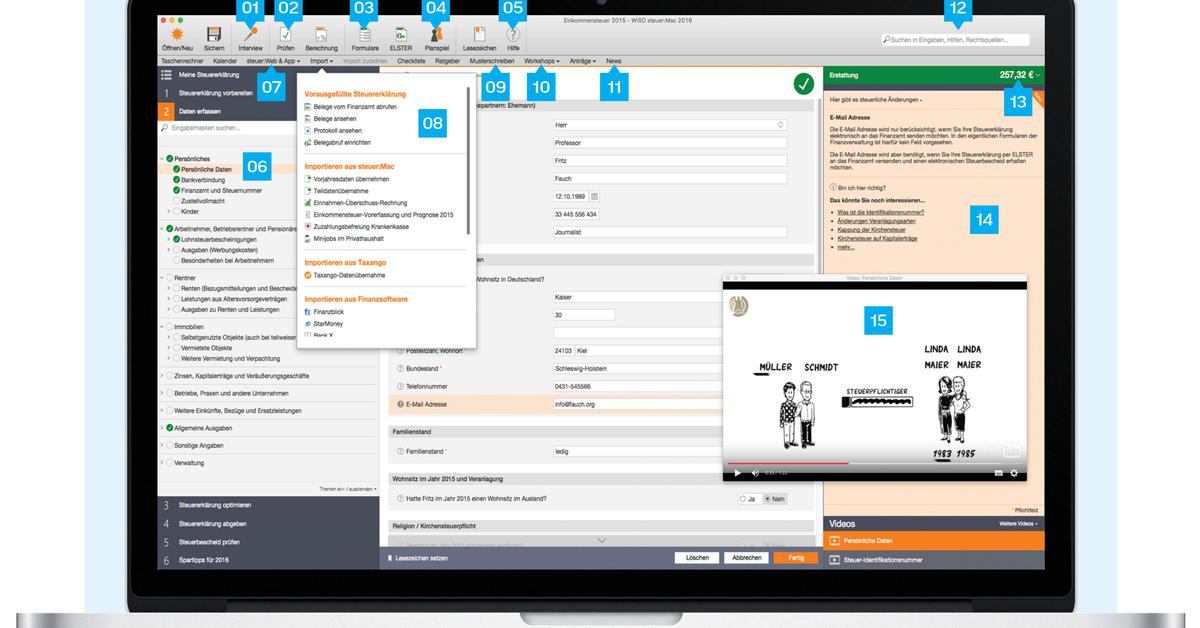Toggle Rentner status circle

tap(170, 277)
